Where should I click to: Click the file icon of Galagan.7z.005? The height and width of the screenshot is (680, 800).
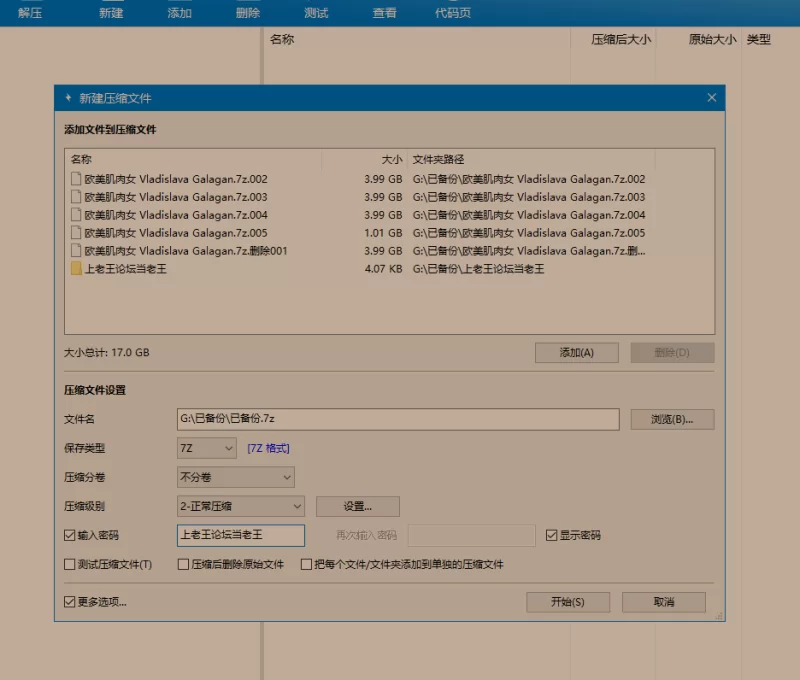point(76,233)
